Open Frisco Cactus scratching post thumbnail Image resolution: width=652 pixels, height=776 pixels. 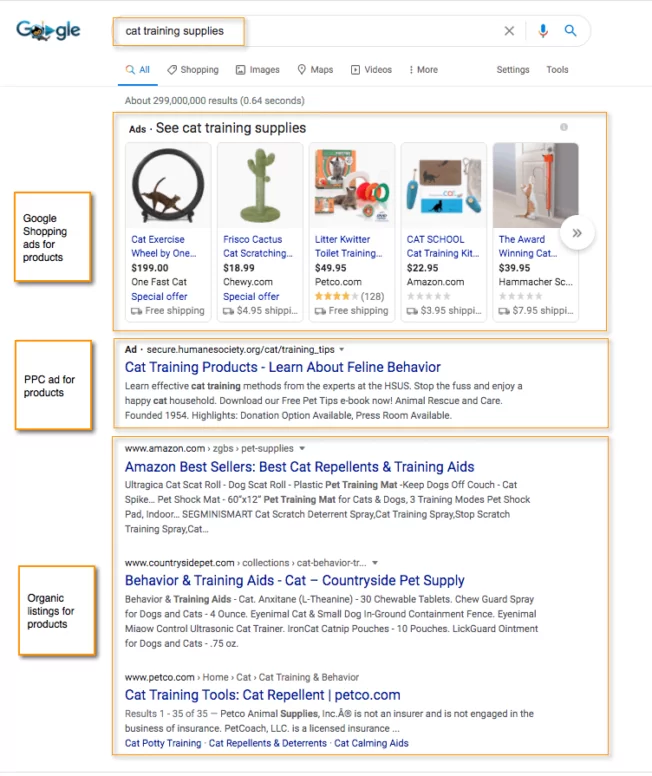tap(260, 187)
